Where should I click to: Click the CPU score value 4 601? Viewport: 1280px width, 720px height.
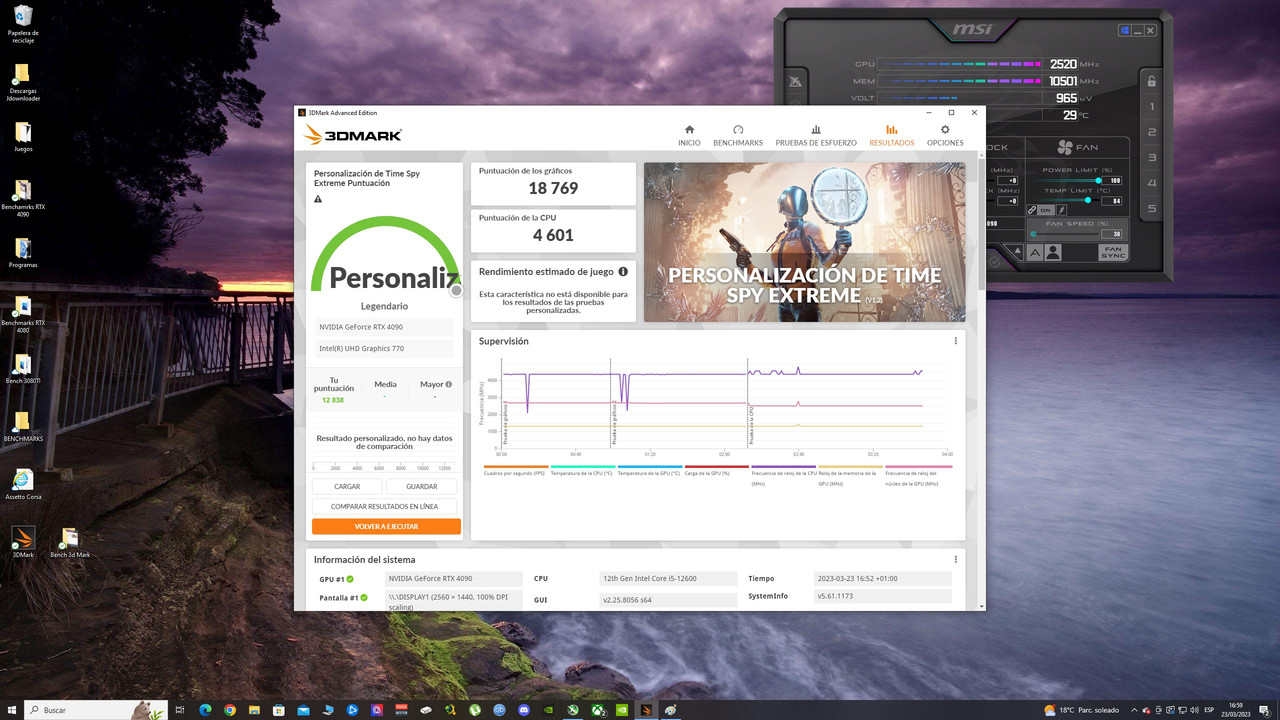[x=553, y=235]
